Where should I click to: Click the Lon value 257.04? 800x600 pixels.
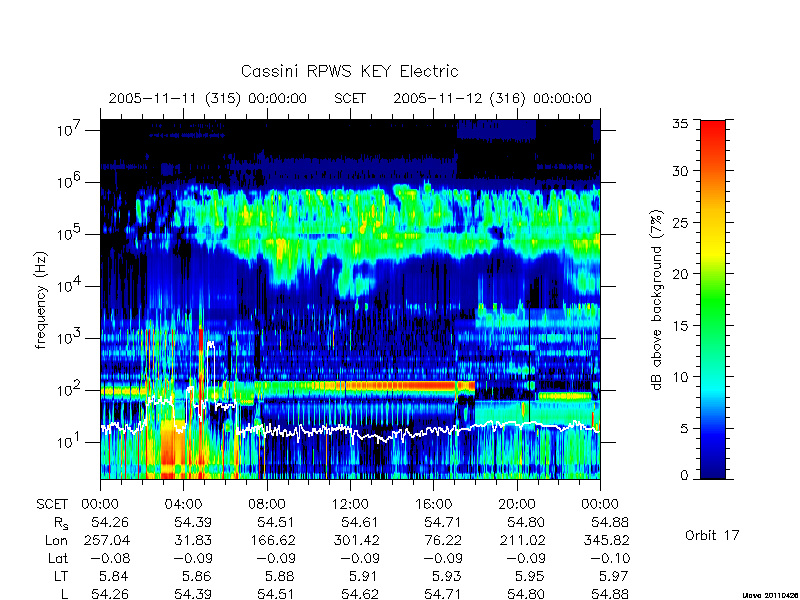[106, 540]
